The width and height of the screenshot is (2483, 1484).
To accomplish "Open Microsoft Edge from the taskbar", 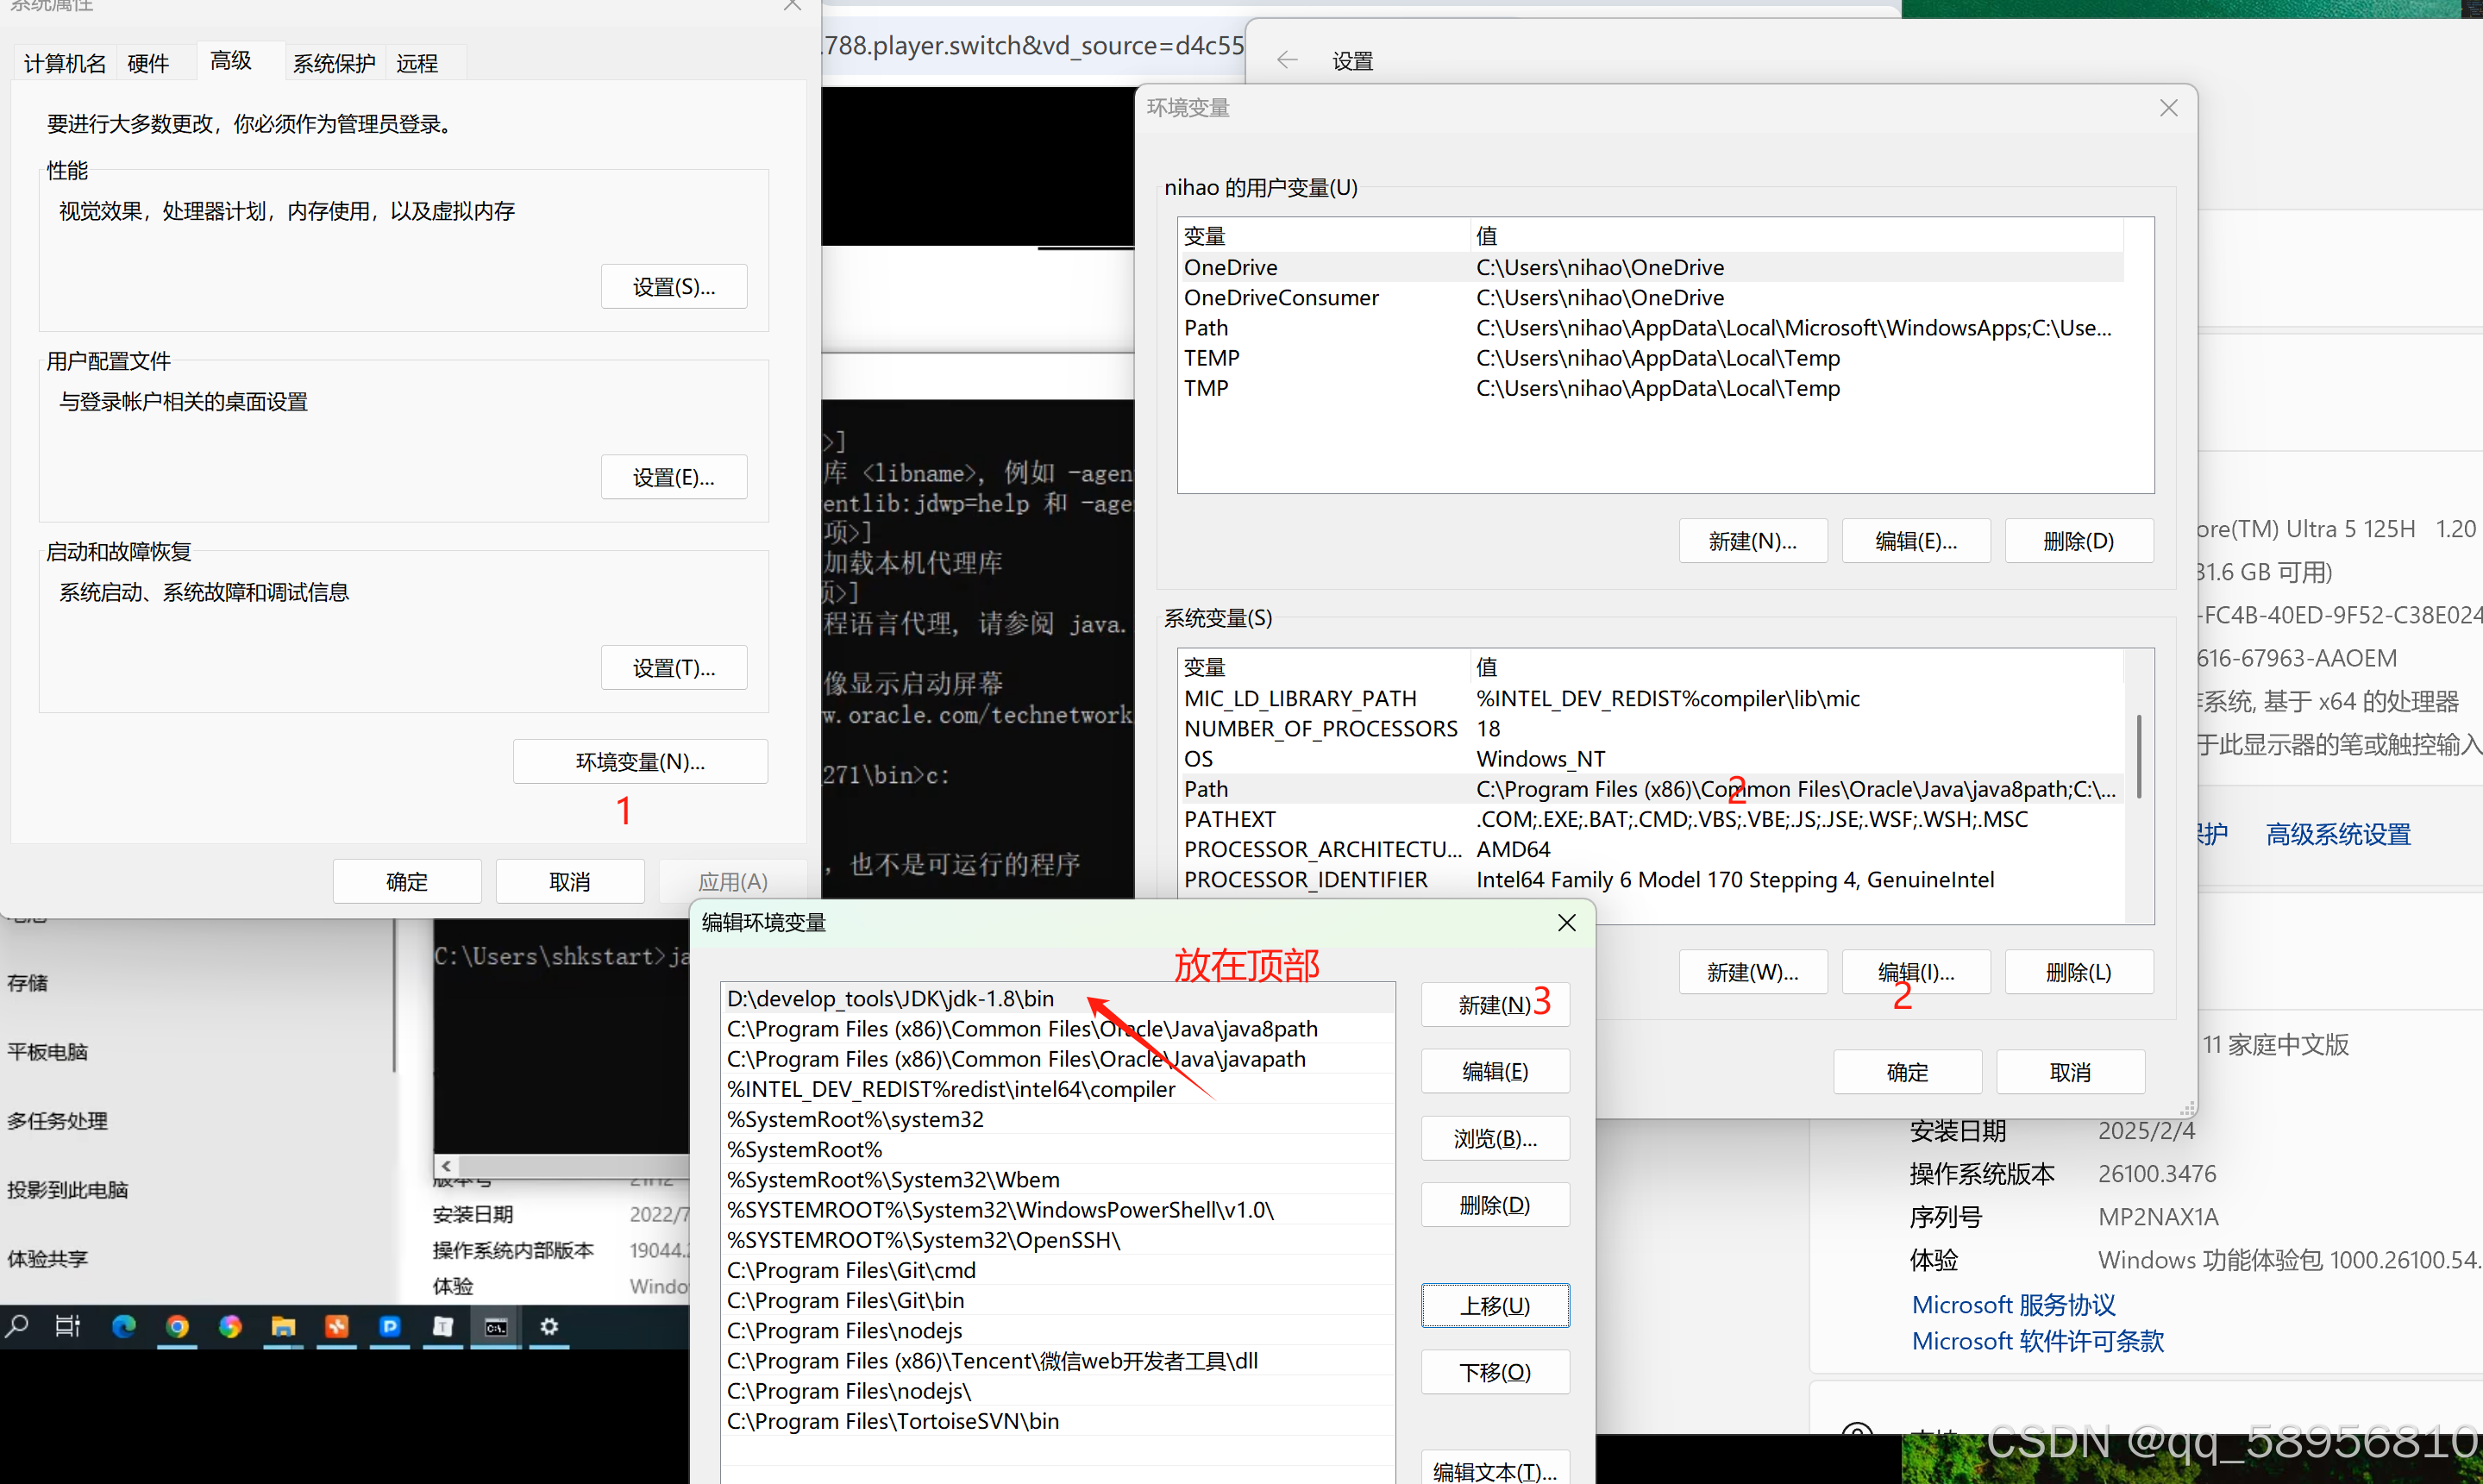I will 123,1328.
